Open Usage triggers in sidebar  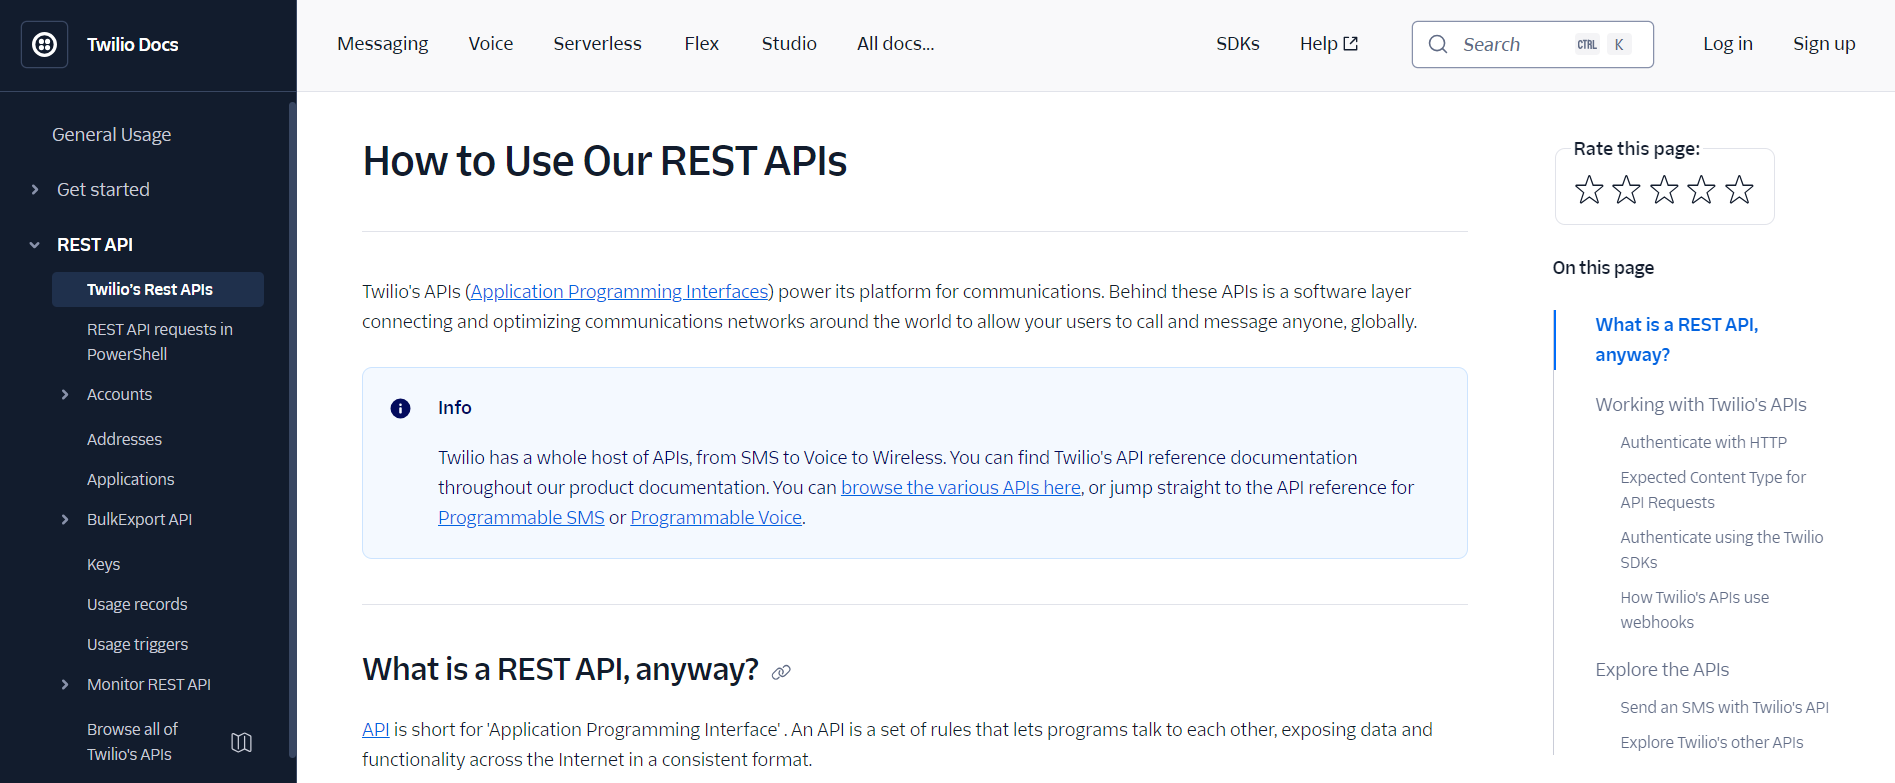tap(137, 644)
